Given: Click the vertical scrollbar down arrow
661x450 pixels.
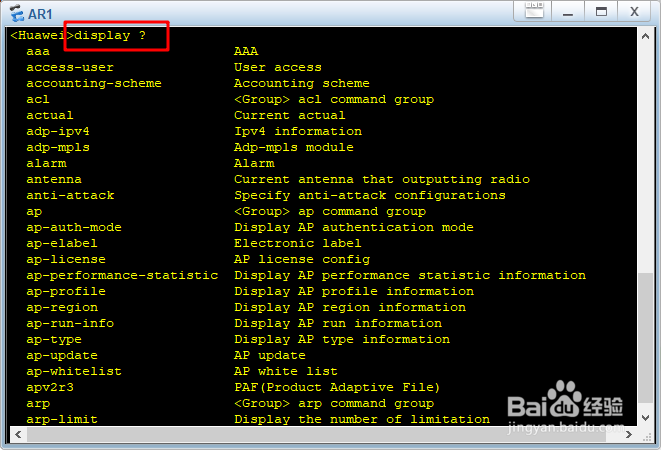Looking at the screenshot, I should [x=645, y=418].
